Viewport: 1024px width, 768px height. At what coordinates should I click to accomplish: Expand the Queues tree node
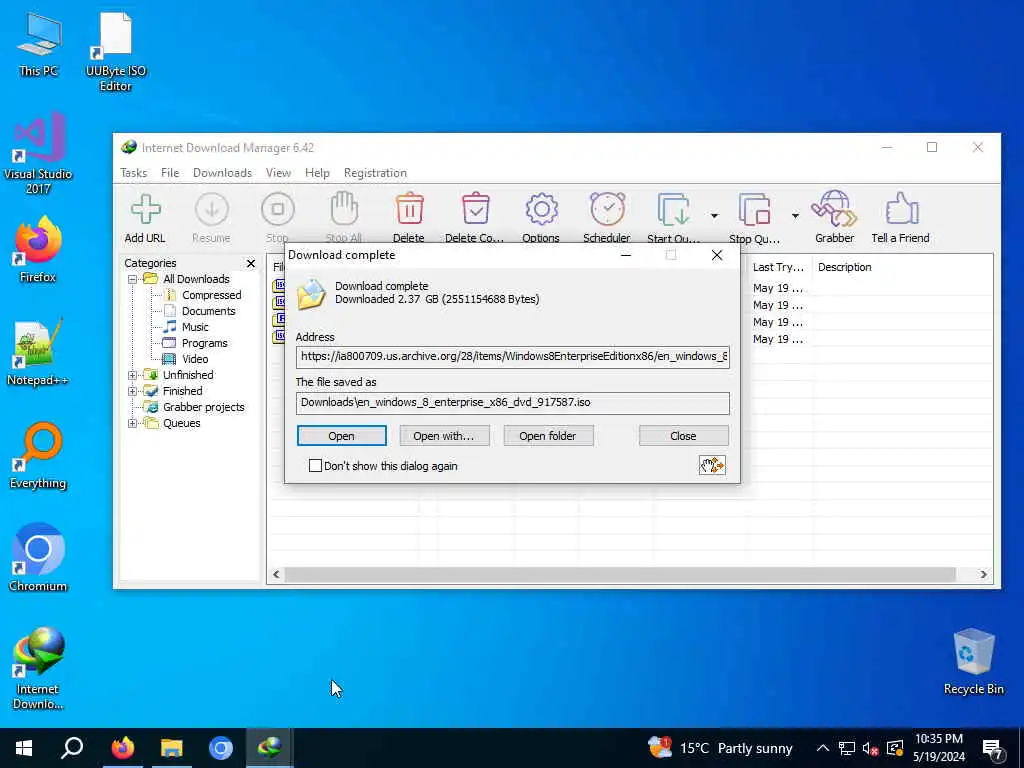[133, 423]
